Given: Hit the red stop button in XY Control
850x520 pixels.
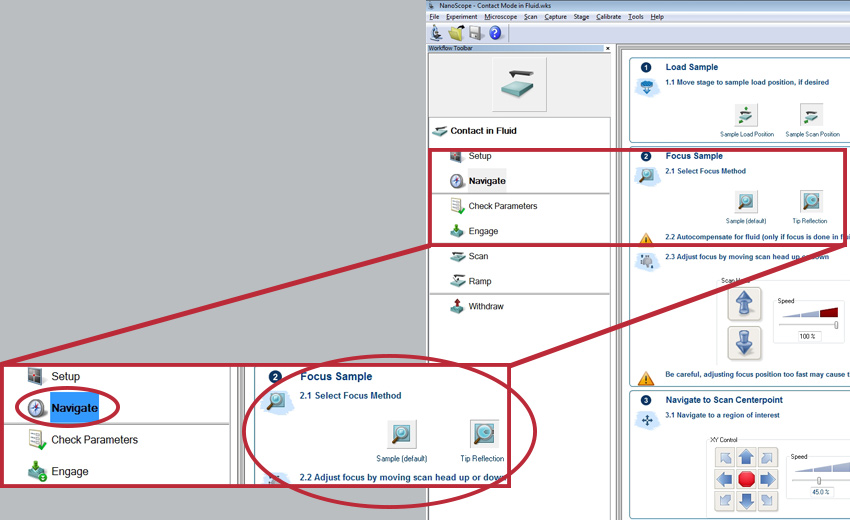Looking at the screenshot, I should tap(745, 479).
